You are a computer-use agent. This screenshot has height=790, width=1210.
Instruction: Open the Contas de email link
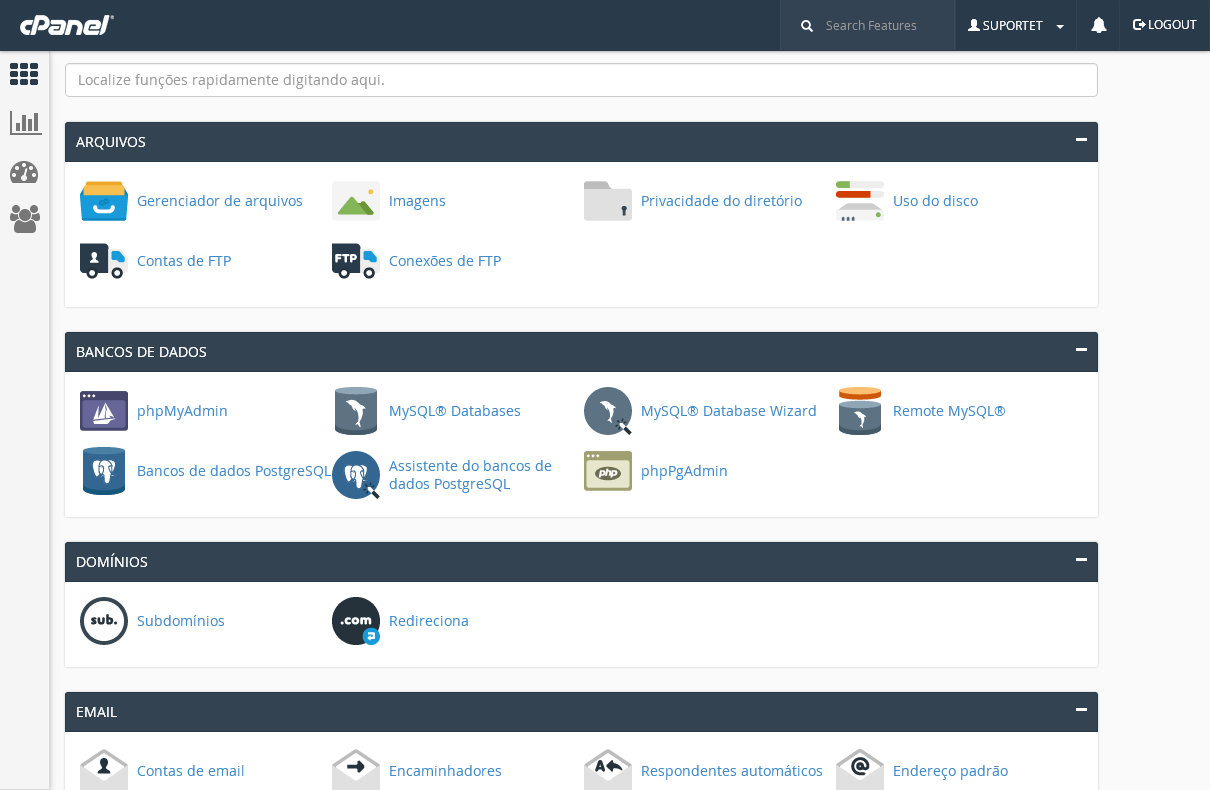coord(191,771)
